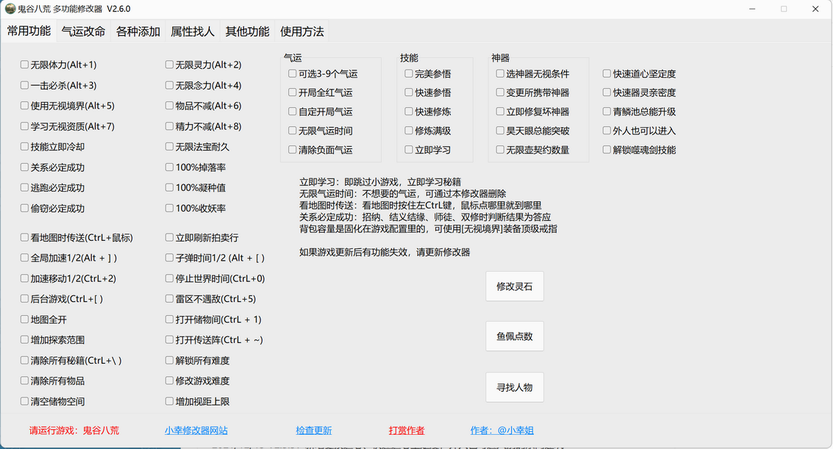Click 检查更新 link
The image size is (833, 449).
tap(314, 430)
